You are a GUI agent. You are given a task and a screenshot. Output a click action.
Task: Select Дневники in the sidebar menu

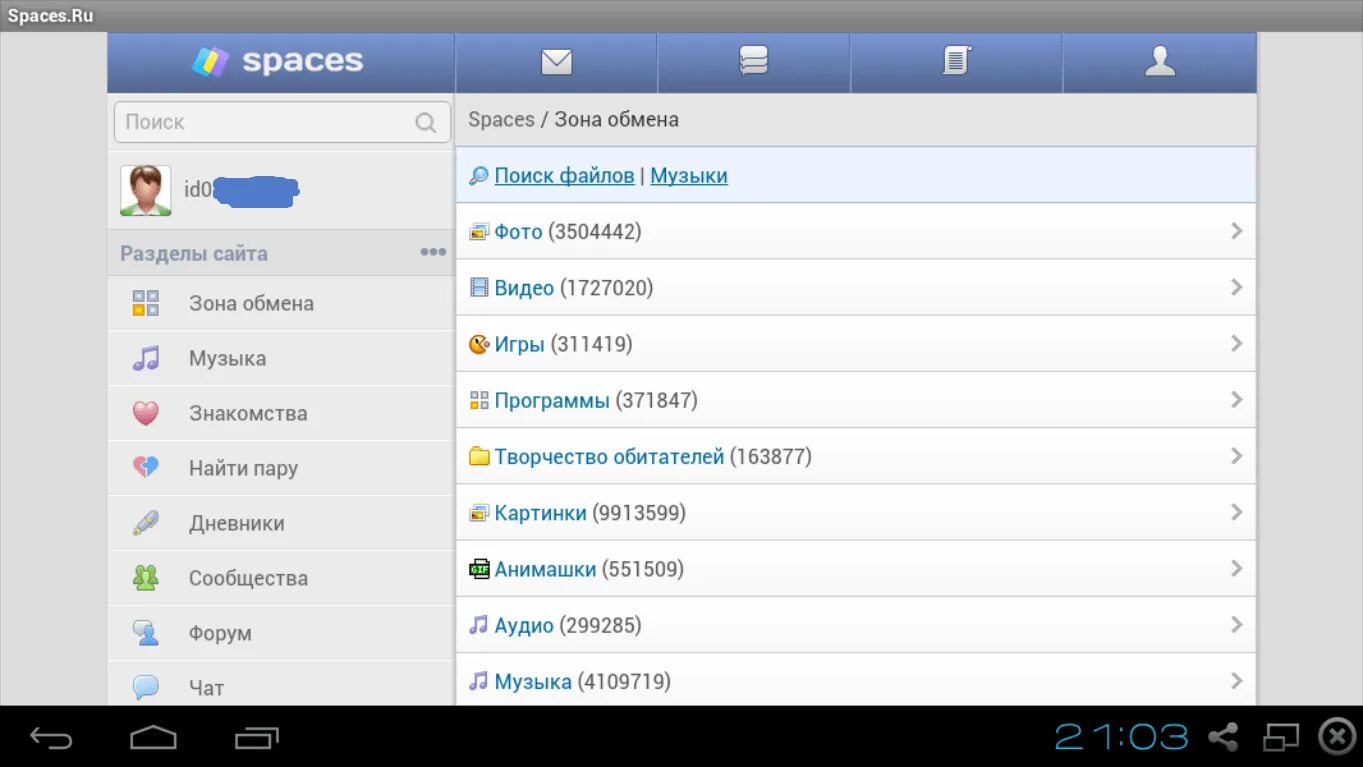(x=281, y=523)
